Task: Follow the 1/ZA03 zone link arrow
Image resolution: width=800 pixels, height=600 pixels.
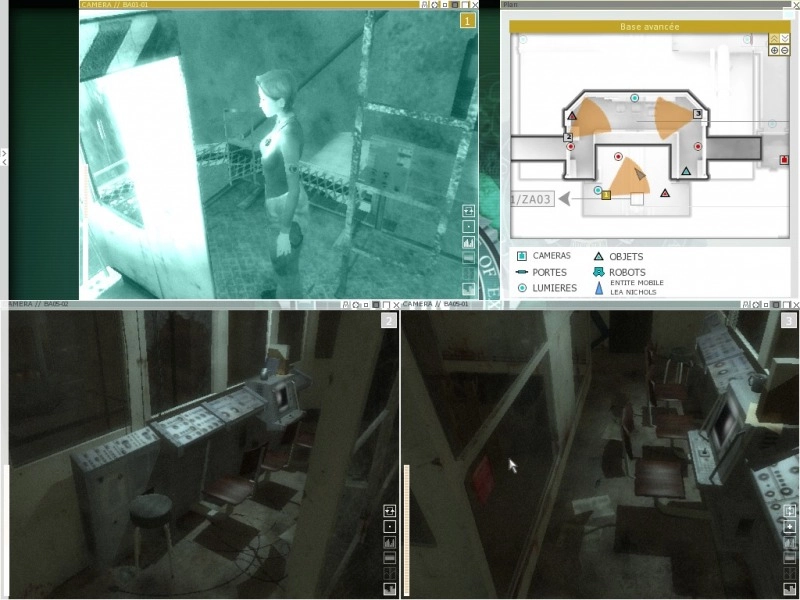Action: coord(564,199)
